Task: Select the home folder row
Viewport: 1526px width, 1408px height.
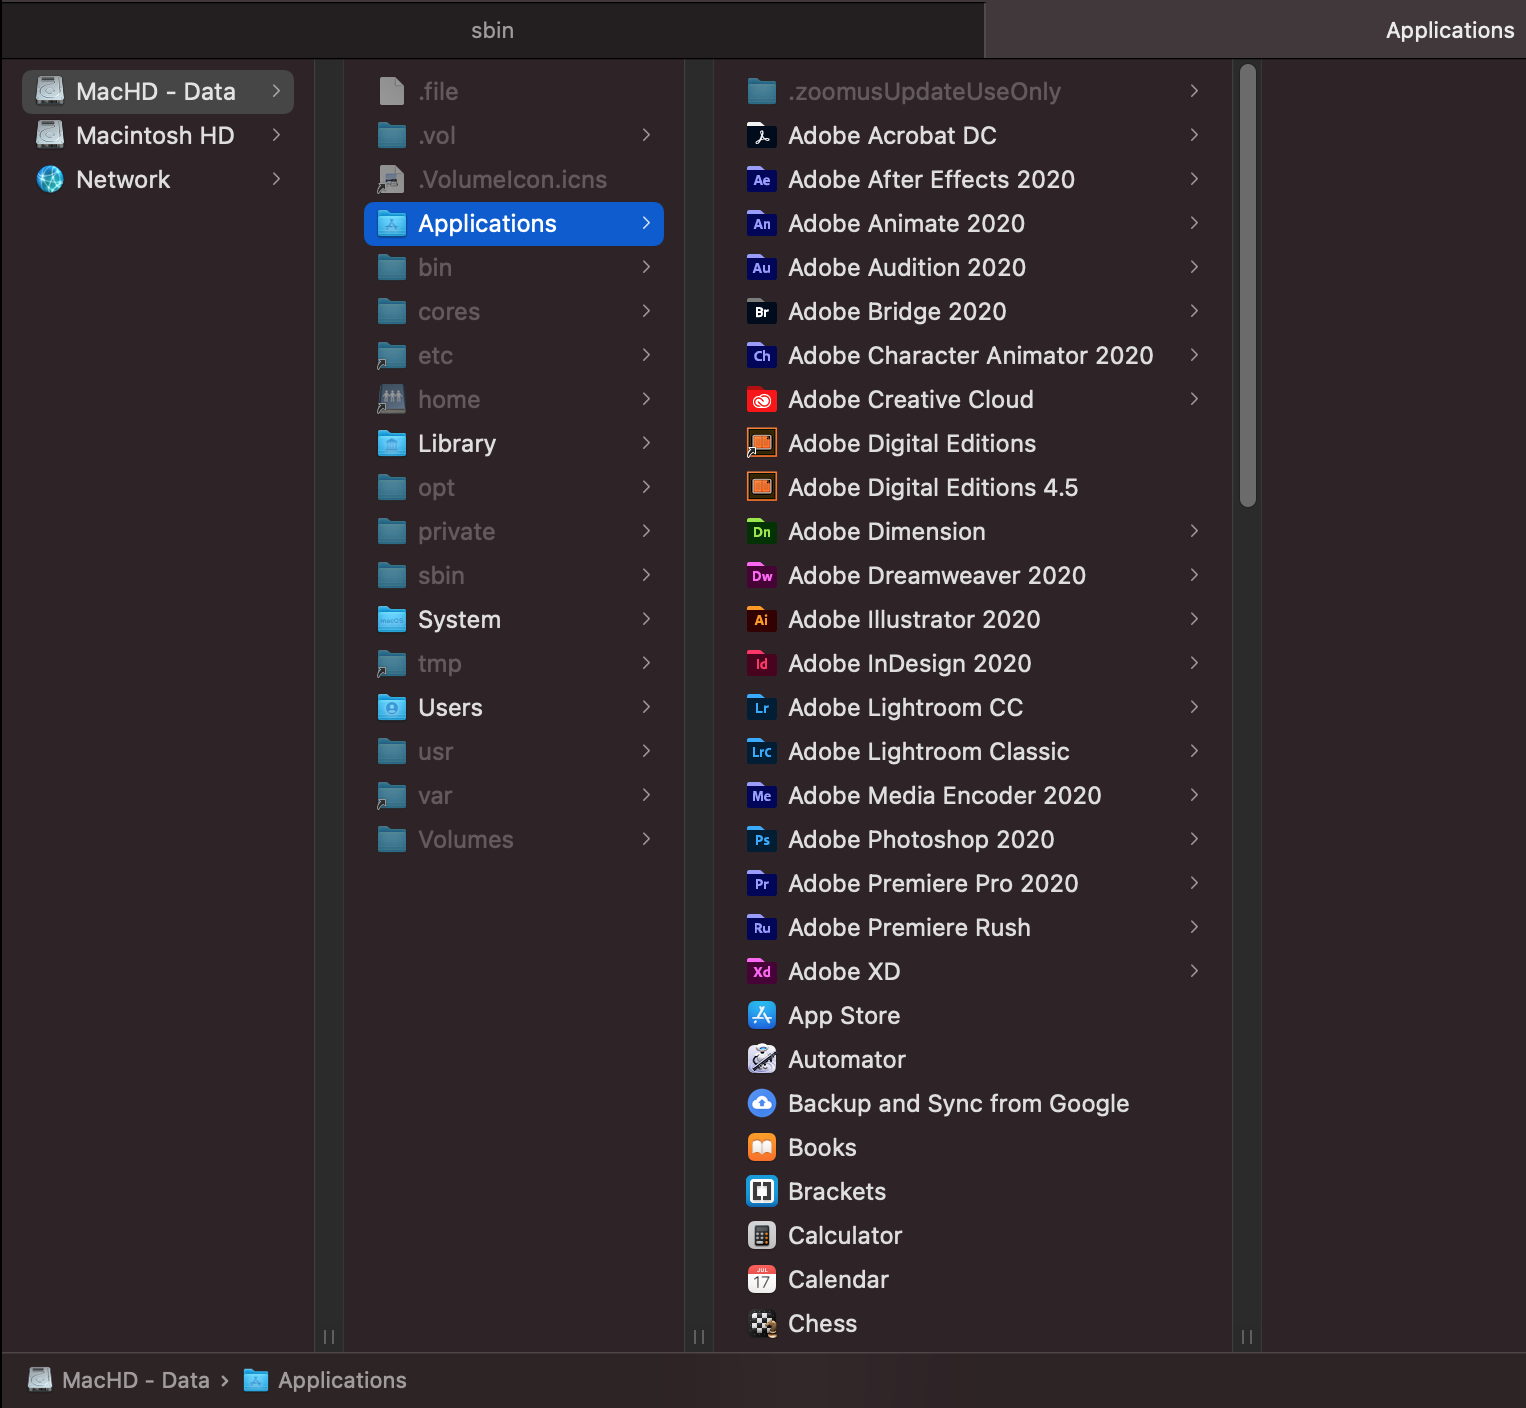Action: [x=514, y=399]
